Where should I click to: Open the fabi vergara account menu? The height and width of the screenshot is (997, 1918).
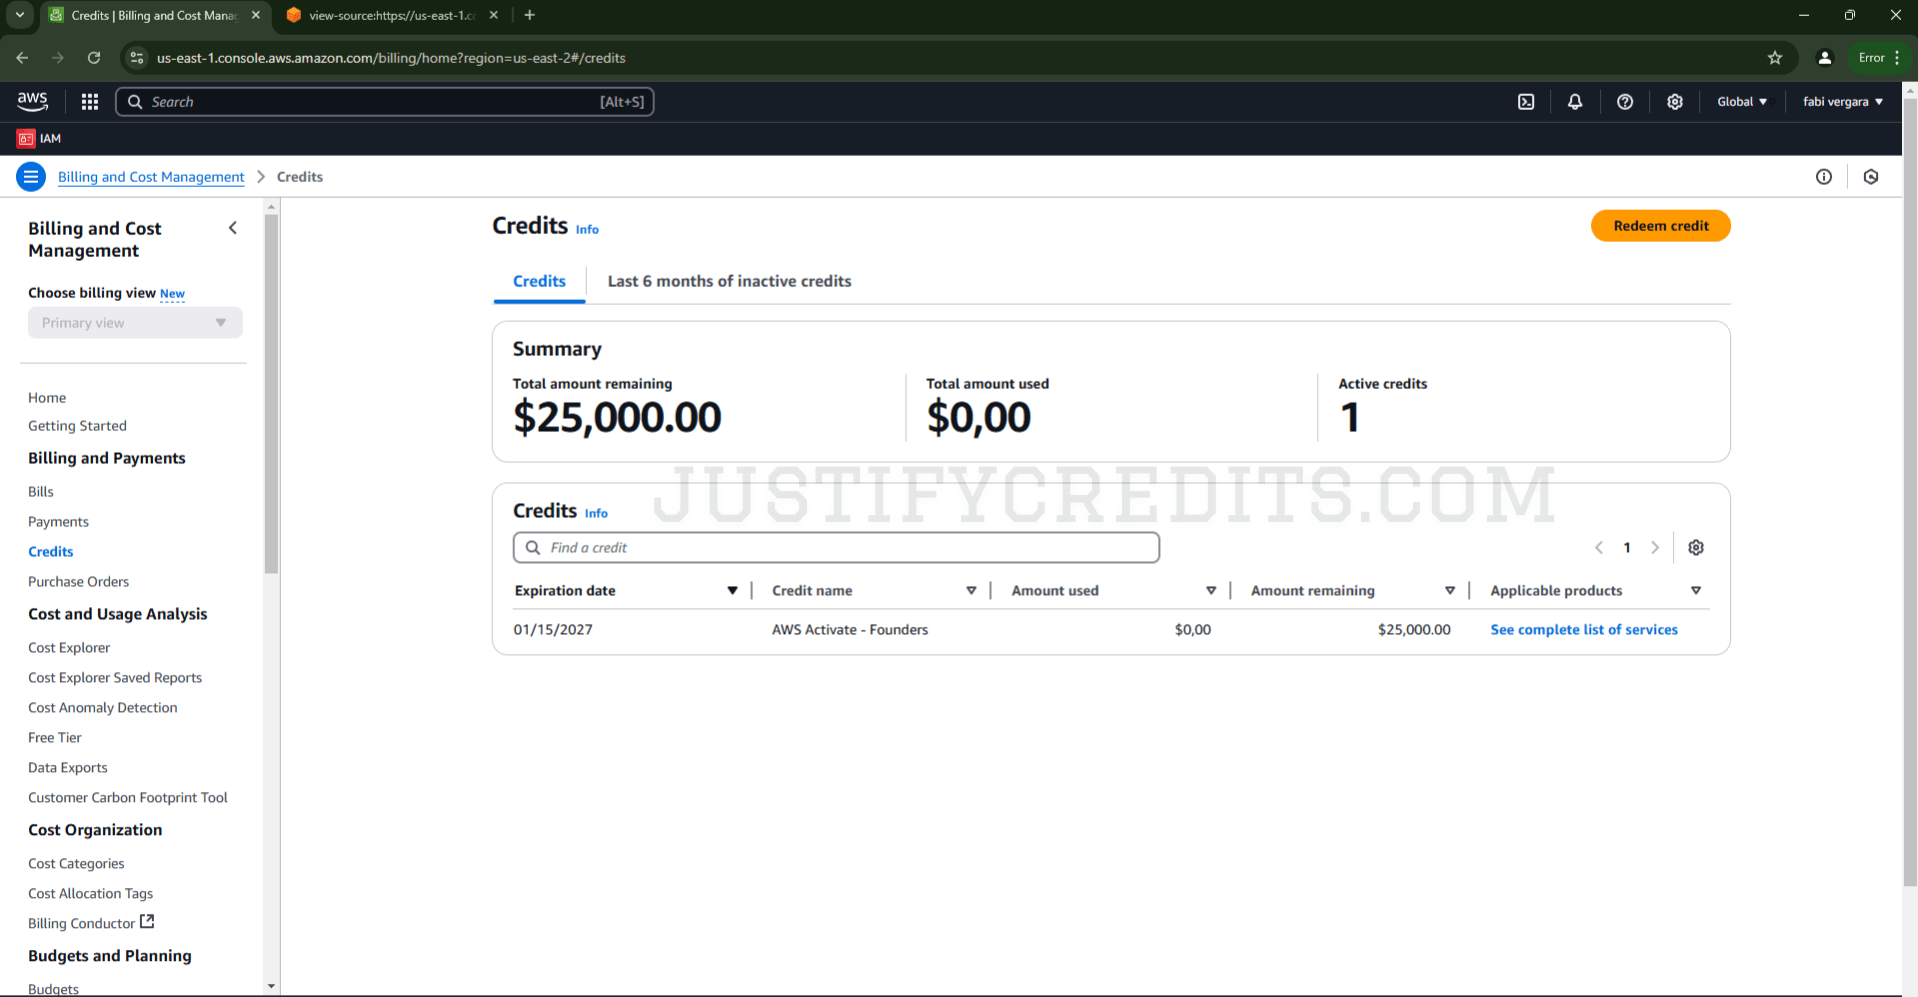coord(1843,102)
